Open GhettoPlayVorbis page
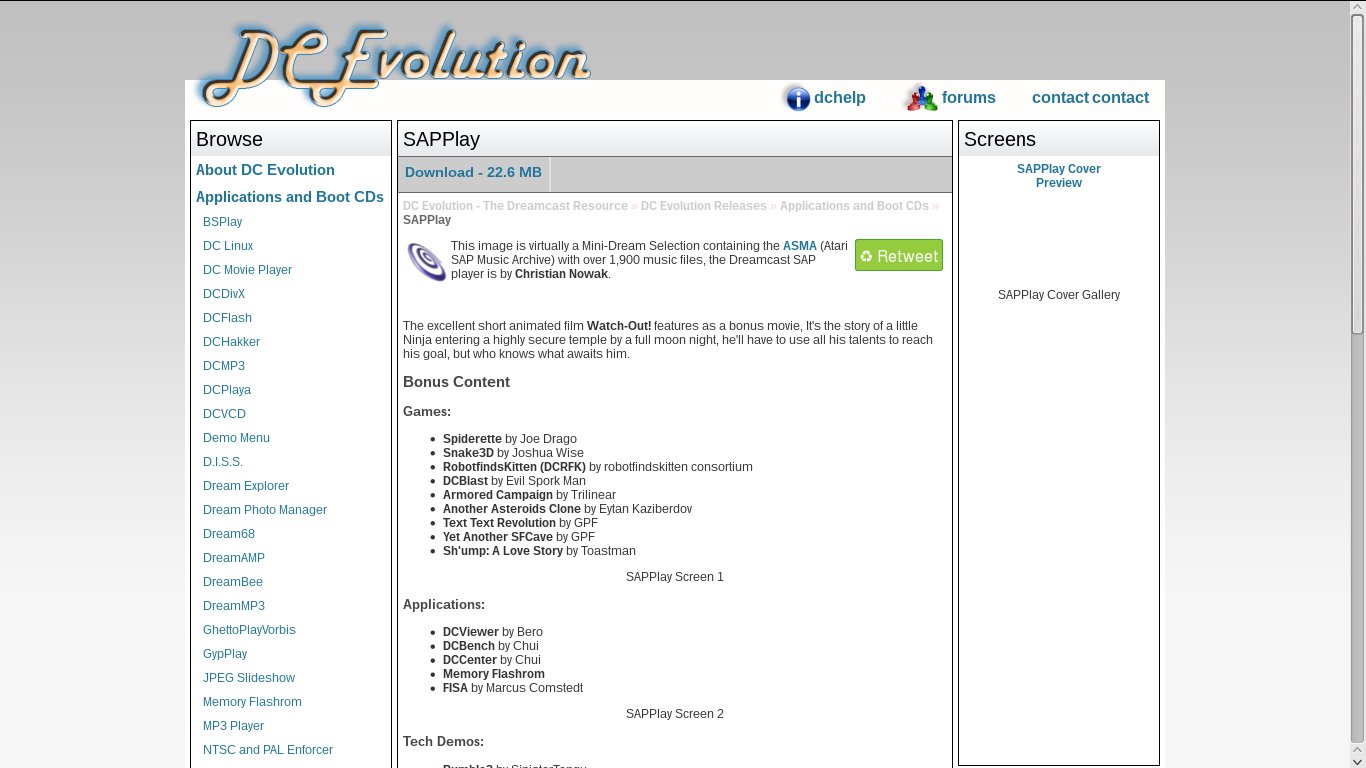 tap(249, 630)
